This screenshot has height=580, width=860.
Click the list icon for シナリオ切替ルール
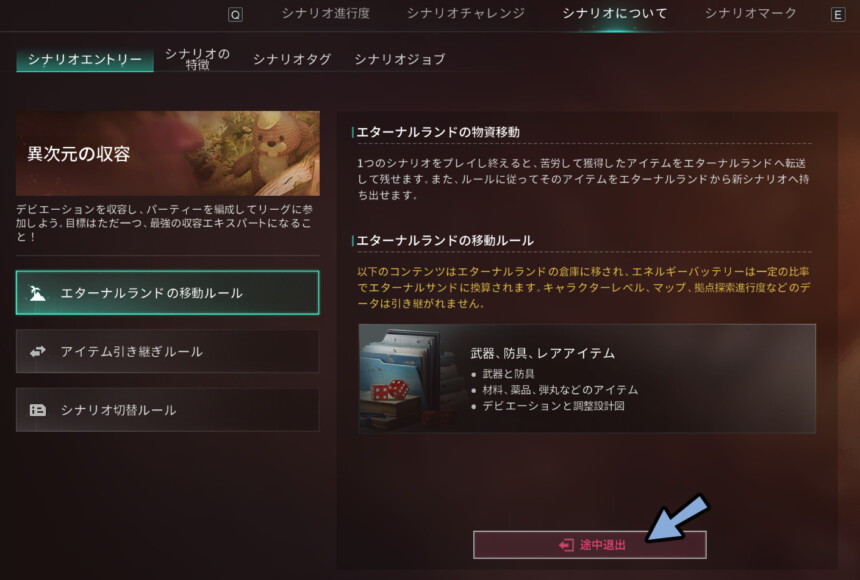(x=37, y=410)
